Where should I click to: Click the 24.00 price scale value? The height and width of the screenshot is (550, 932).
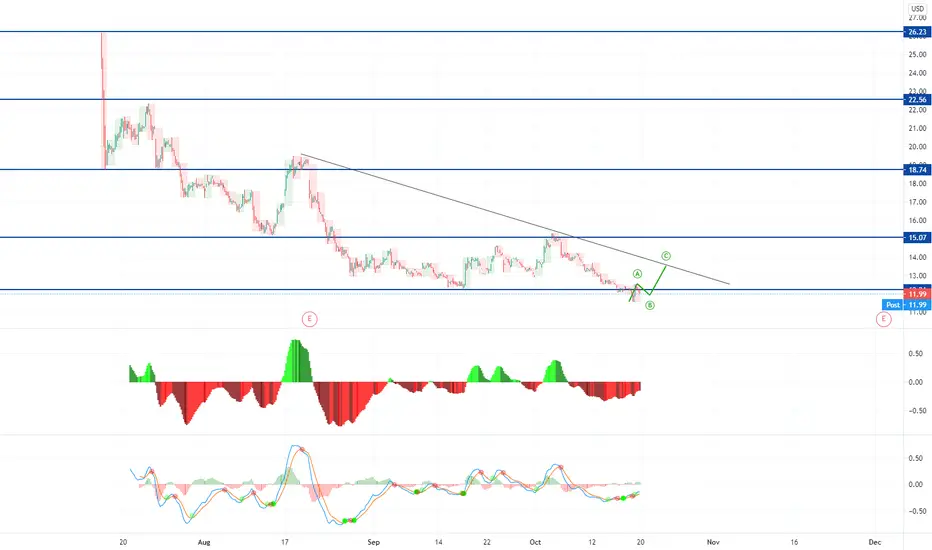[917, 73]
